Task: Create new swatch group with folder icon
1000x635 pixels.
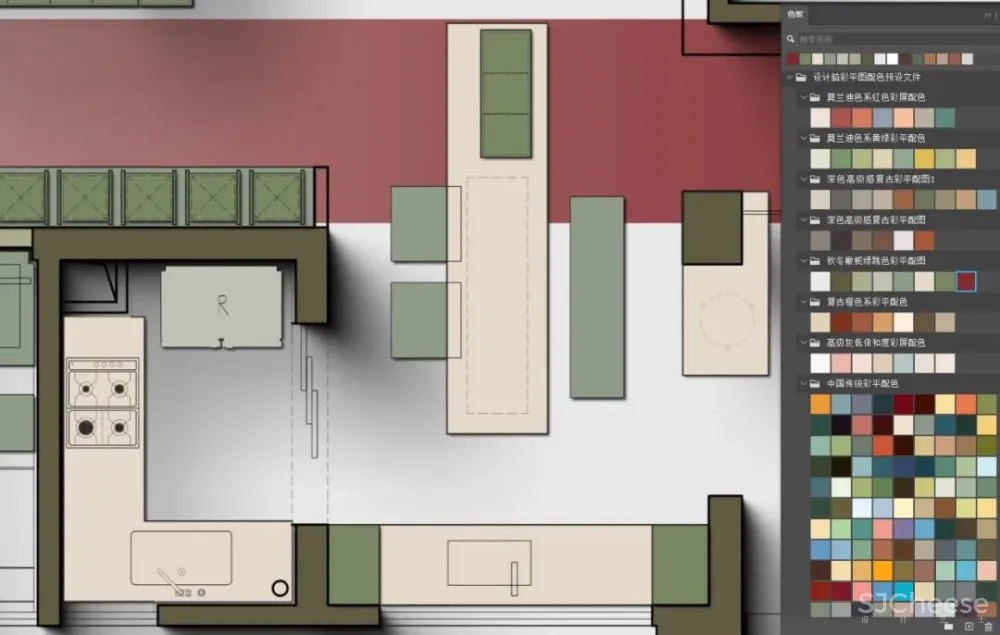Action: tap(949, 625)
